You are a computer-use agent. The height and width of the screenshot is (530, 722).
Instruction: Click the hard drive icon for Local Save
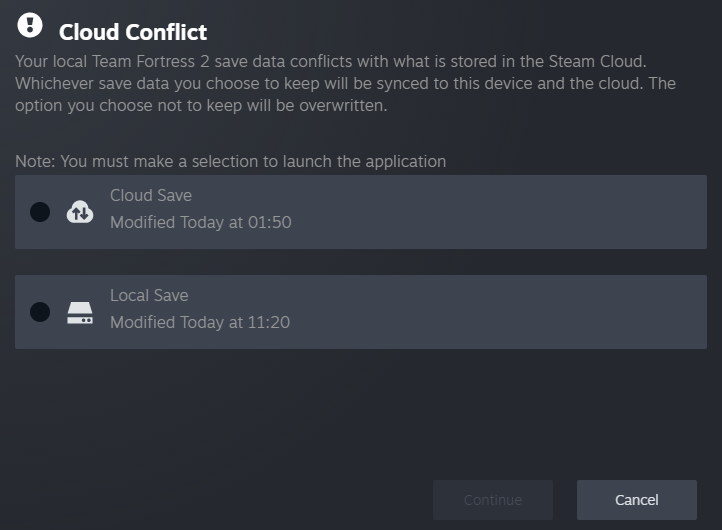point(80,312)
